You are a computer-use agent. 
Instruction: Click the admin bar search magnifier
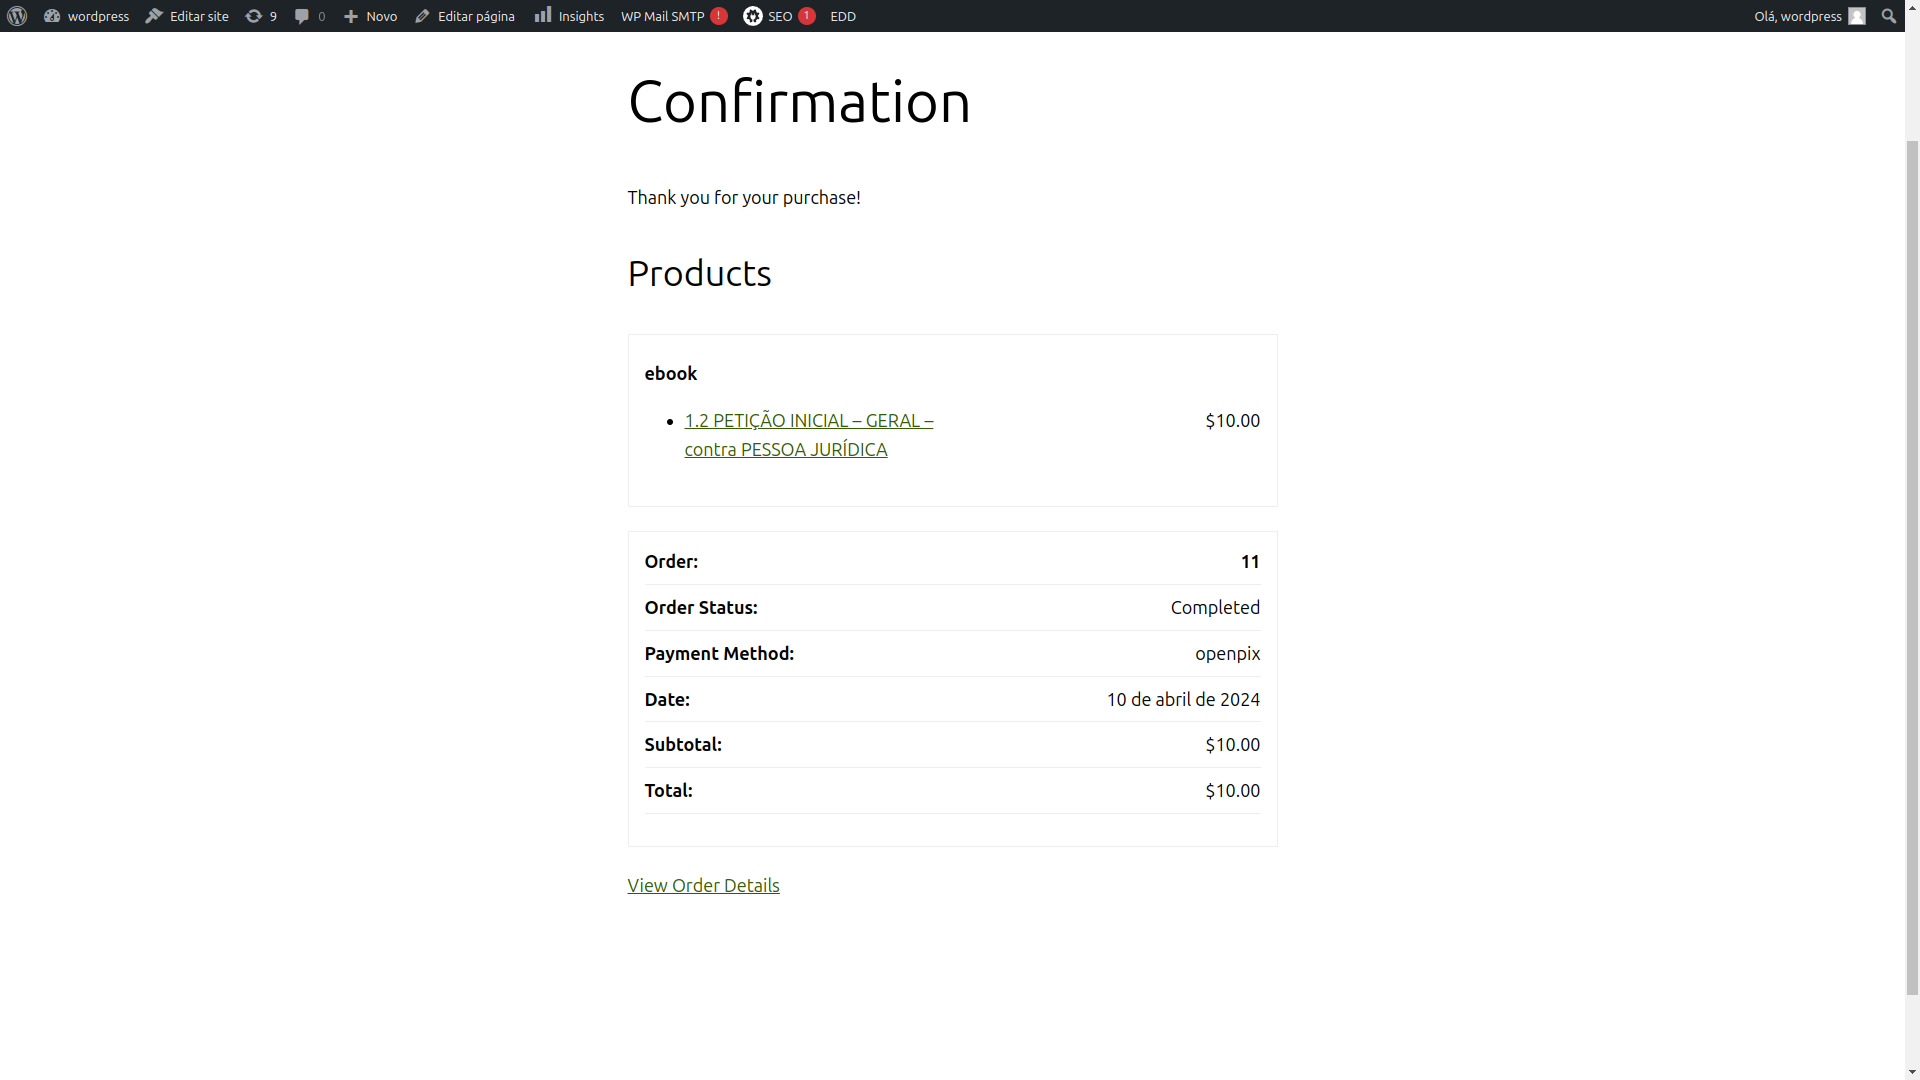(1889, 16)
